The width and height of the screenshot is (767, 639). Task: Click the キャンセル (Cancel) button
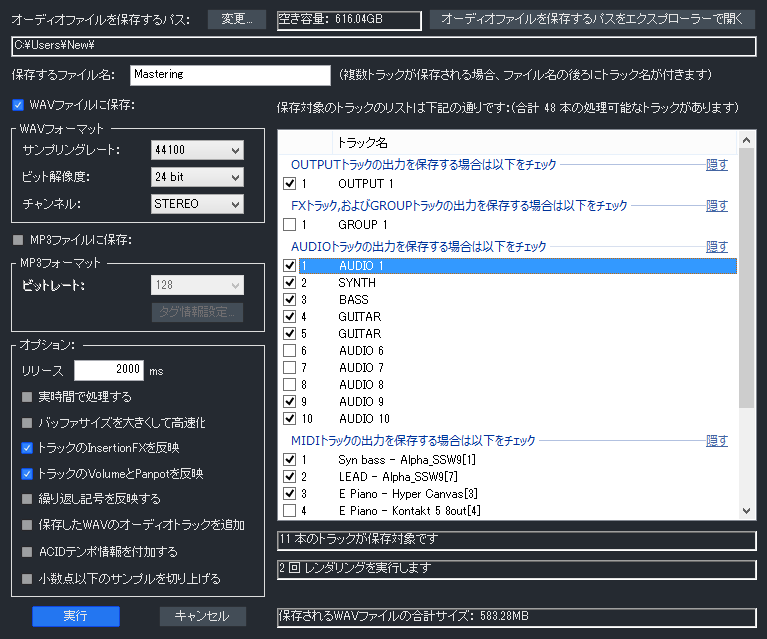(202, 616)
